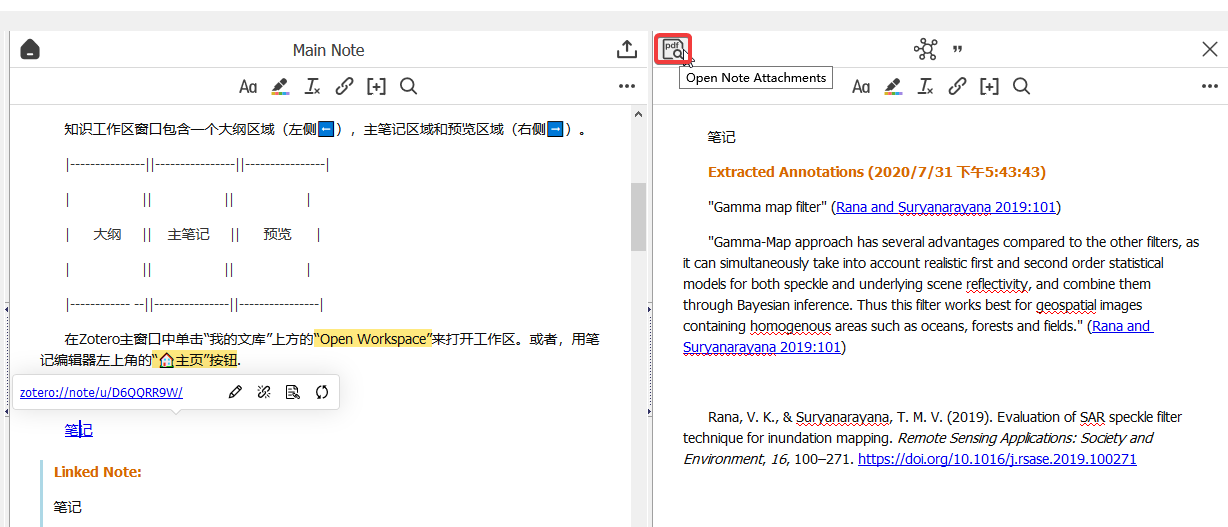Screen dimensions: 1228x527
Task: Open the text format (Aa) dropdown in Main Note
Action: coord(248,87)
